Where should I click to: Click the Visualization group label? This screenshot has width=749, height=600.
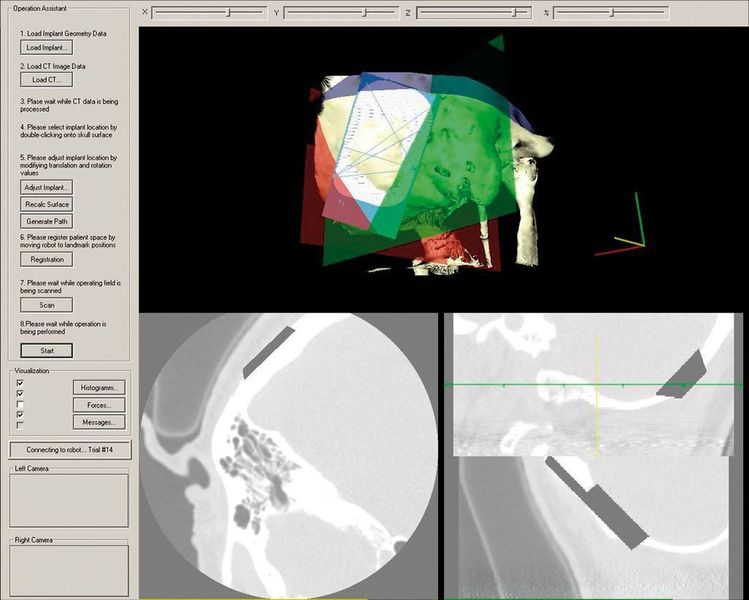[32, 371]
